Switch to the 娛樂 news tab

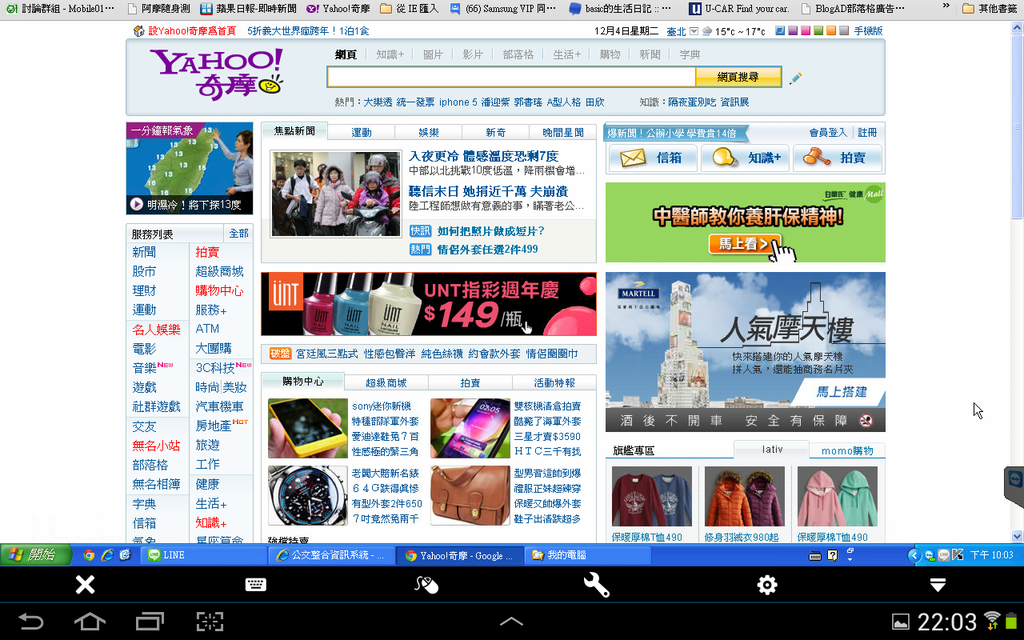point(428,133)
